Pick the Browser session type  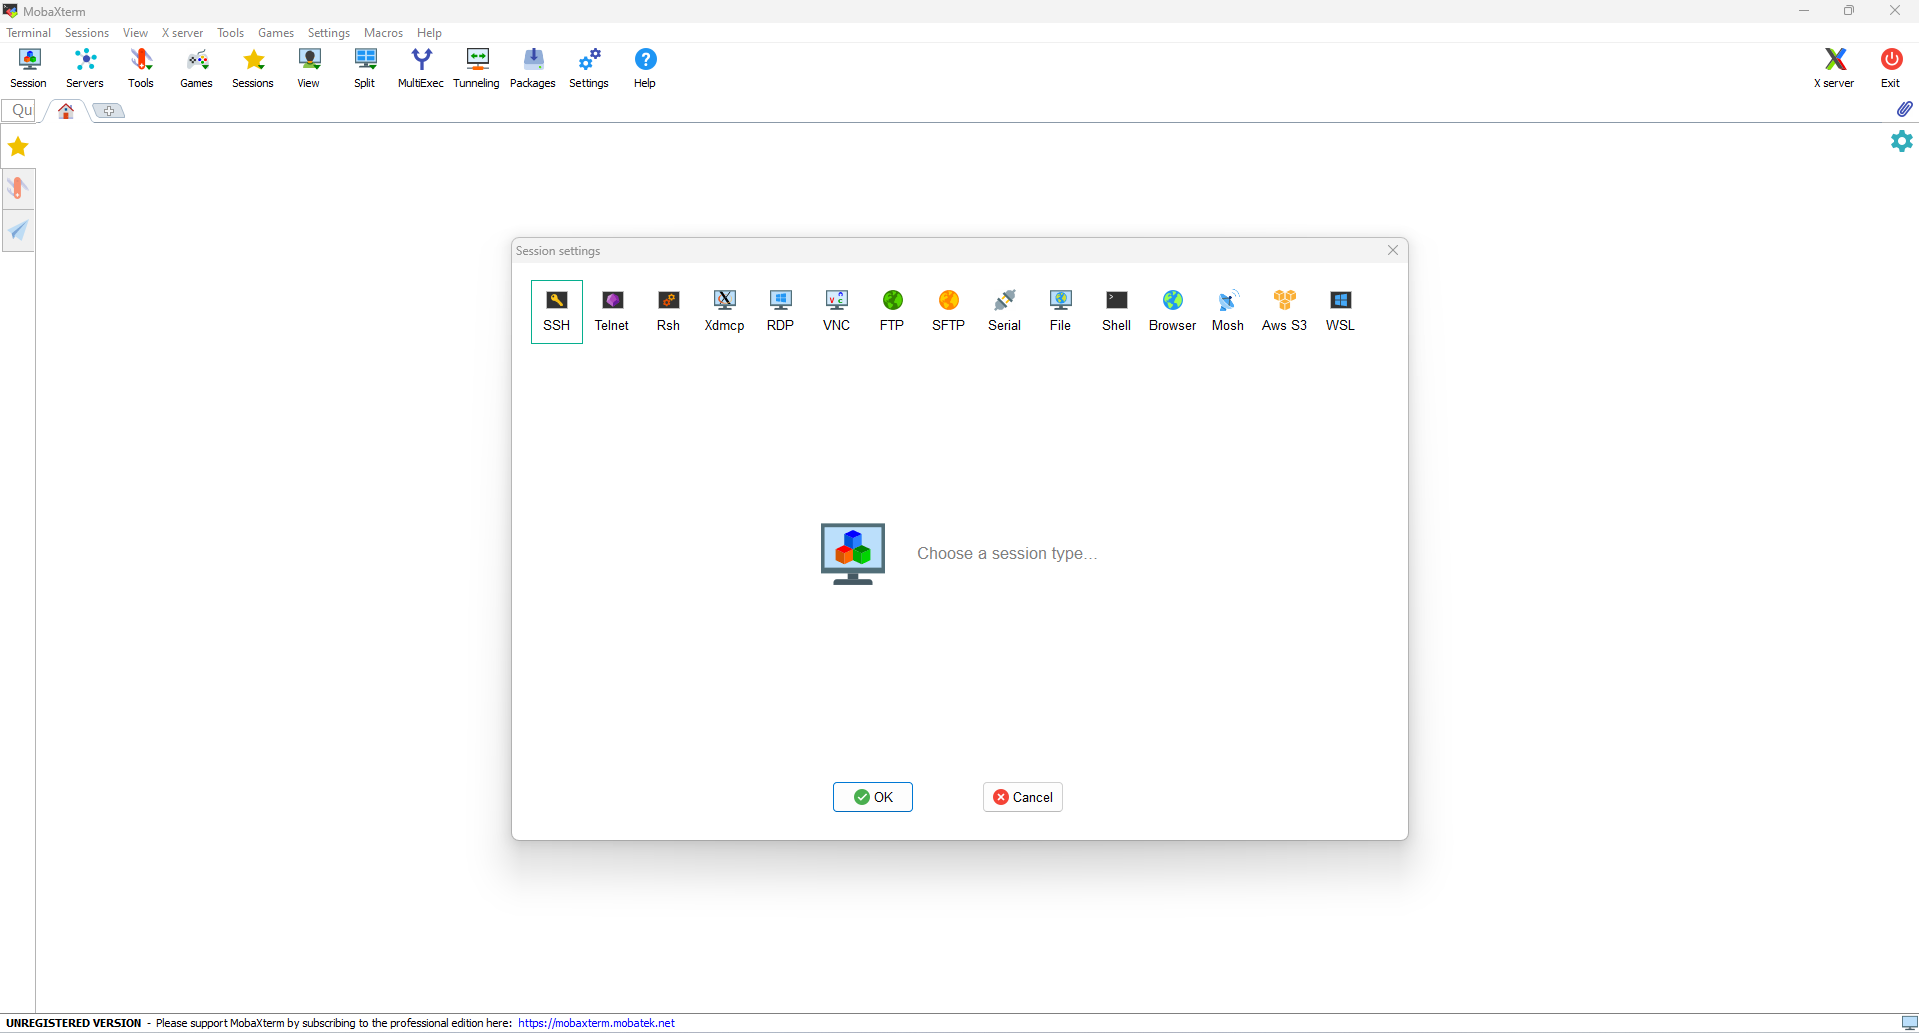[1172, 312]
